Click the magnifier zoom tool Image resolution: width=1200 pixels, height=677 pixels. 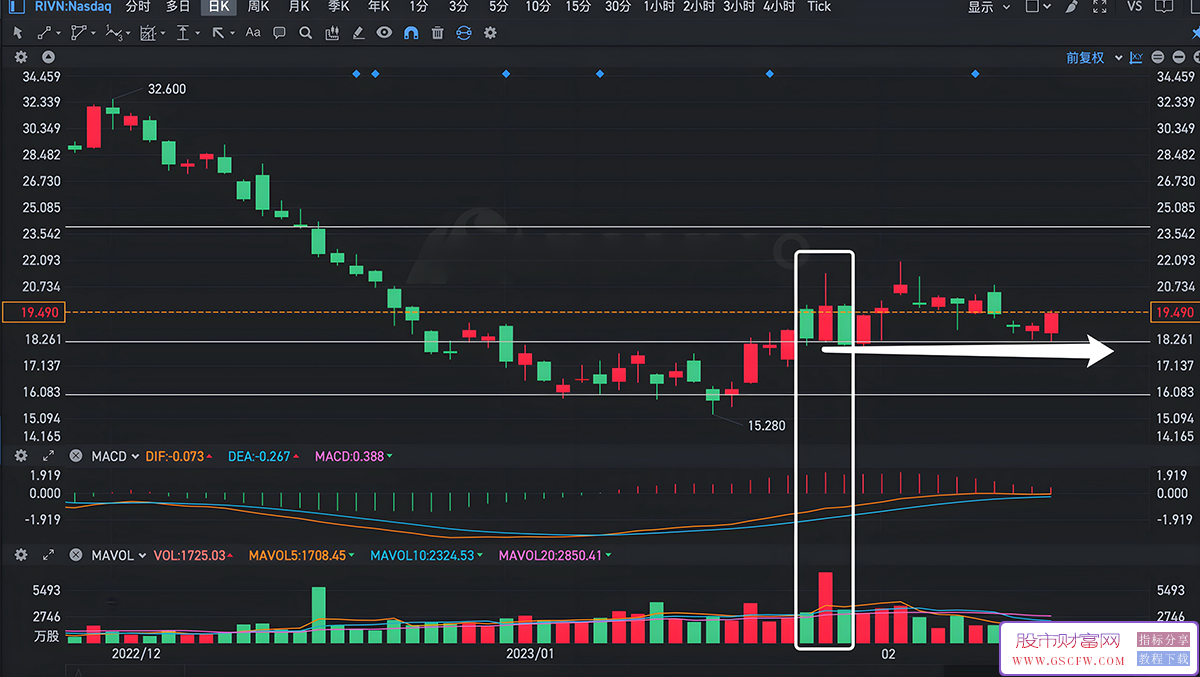[305, 33]
